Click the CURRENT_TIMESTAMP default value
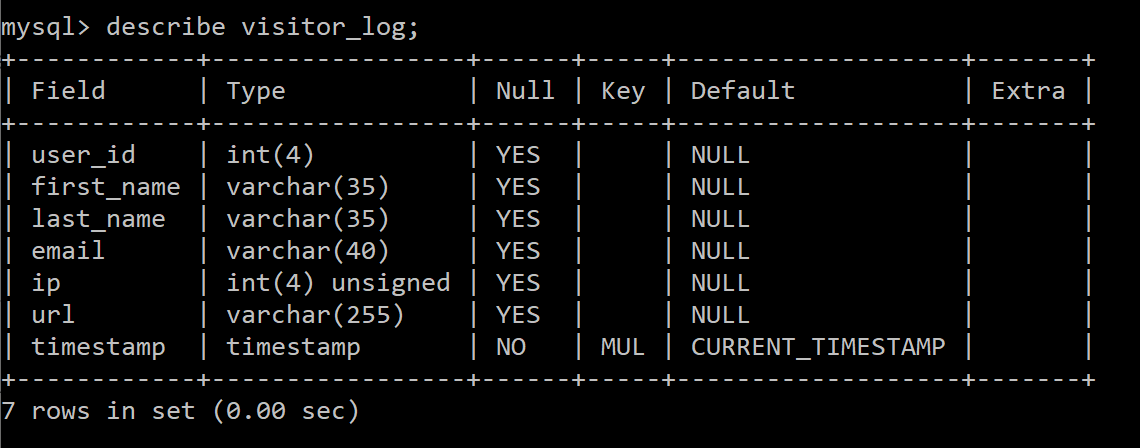The width and height of the screenshot is (1140, 448). point(818,347)
